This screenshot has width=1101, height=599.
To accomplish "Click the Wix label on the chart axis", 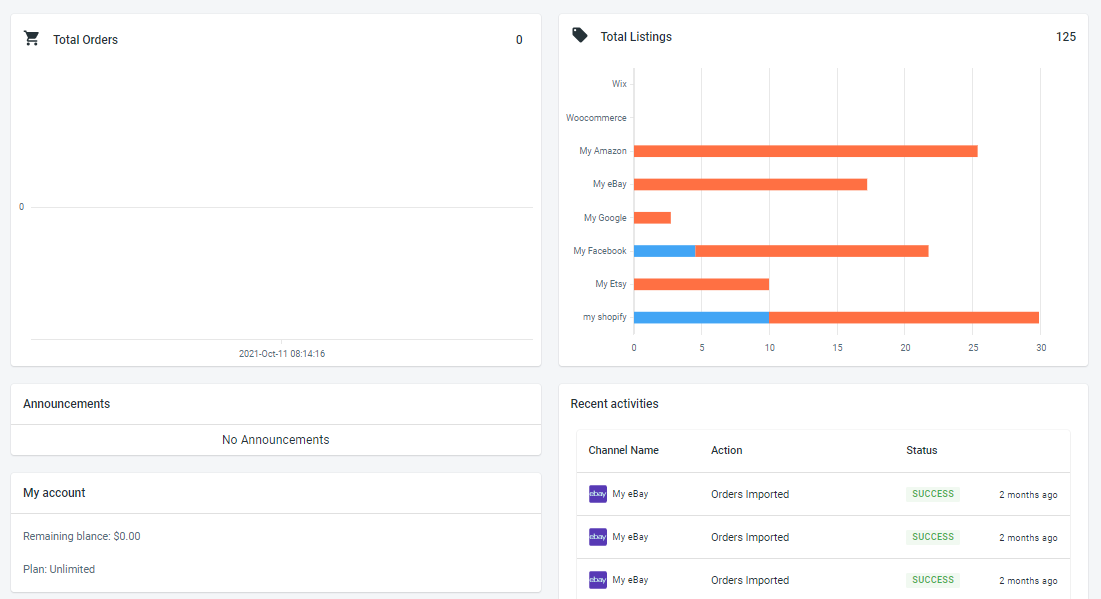I will coord(619,84).
